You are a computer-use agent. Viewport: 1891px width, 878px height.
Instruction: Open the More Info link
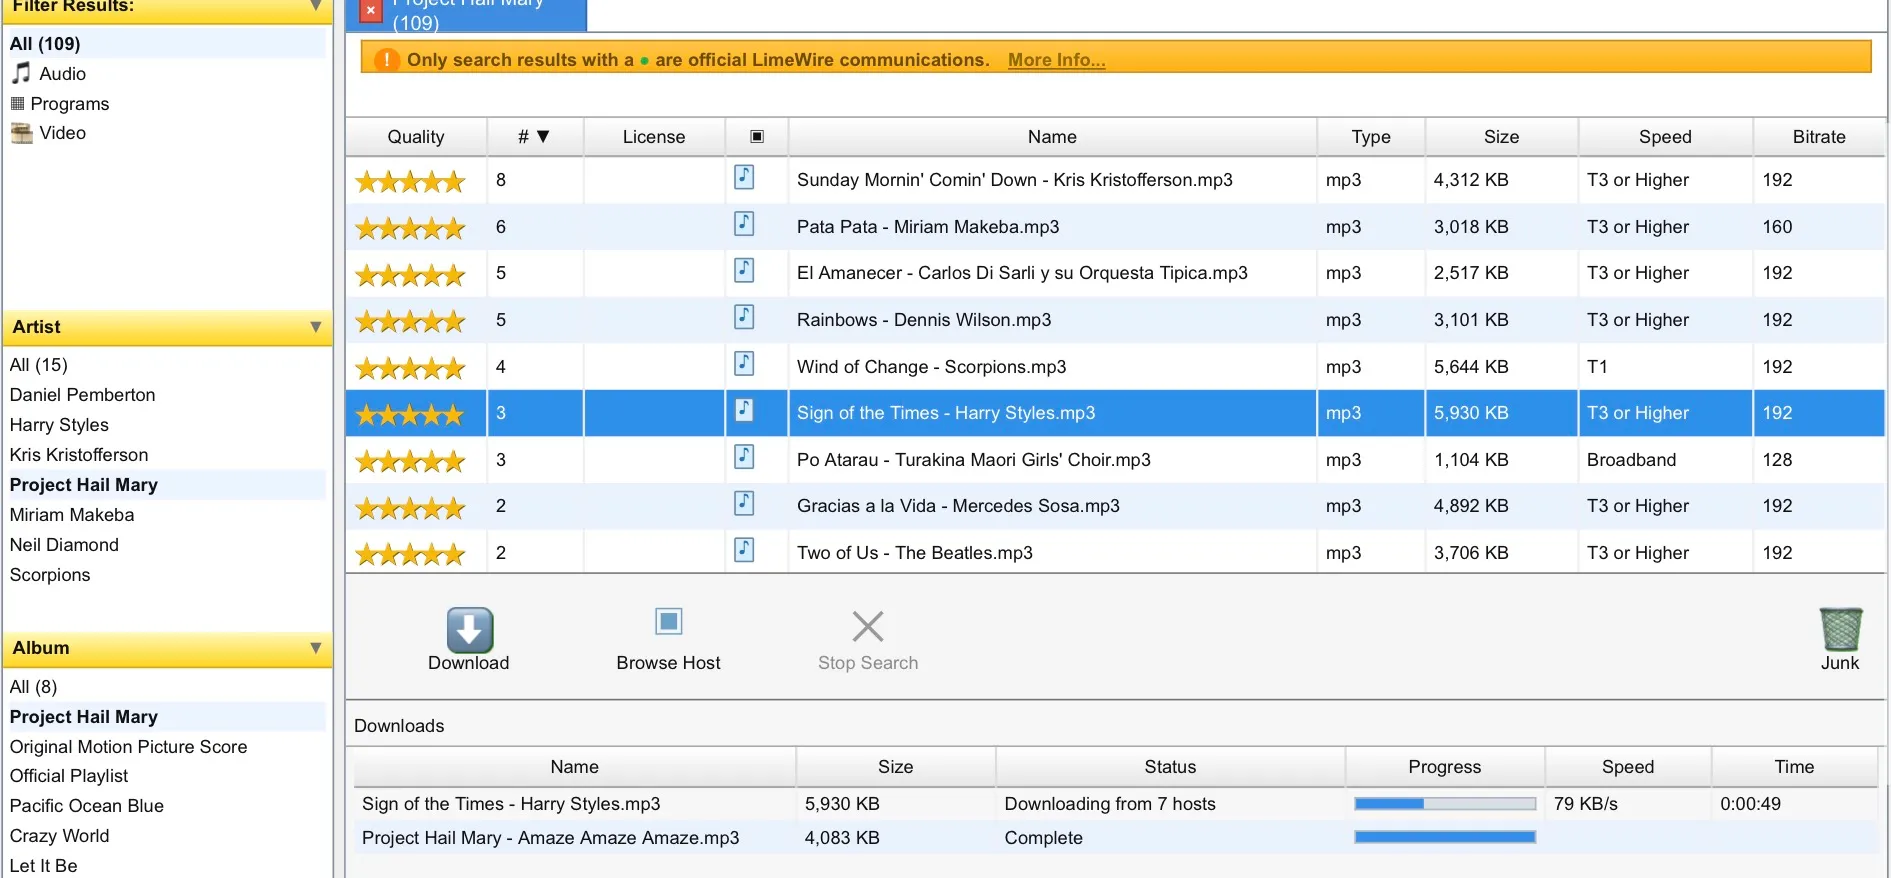[1056, 60]
